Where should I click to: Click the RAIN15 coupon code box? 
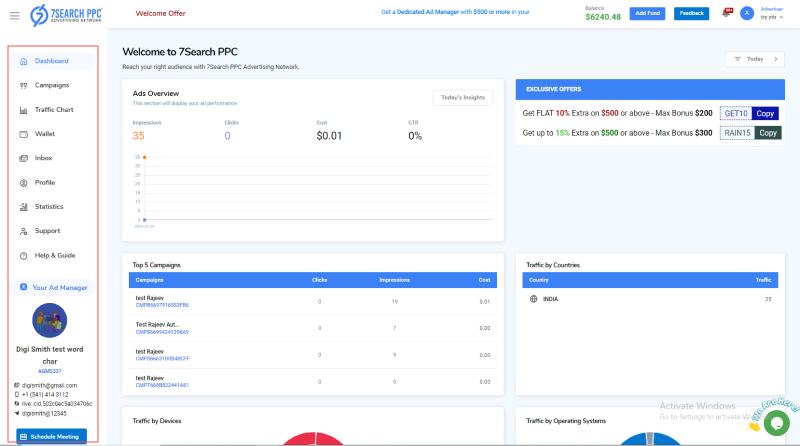[x=737, y=133]
